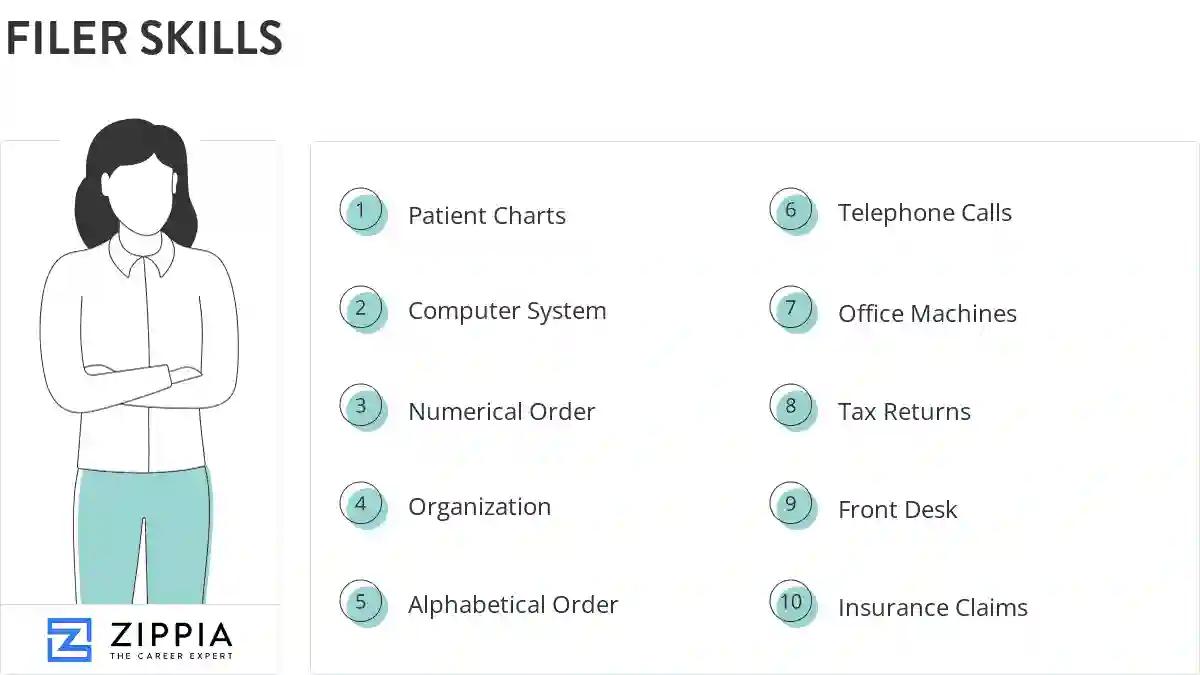Open the Front Desk skill entry

coord(897,510)
